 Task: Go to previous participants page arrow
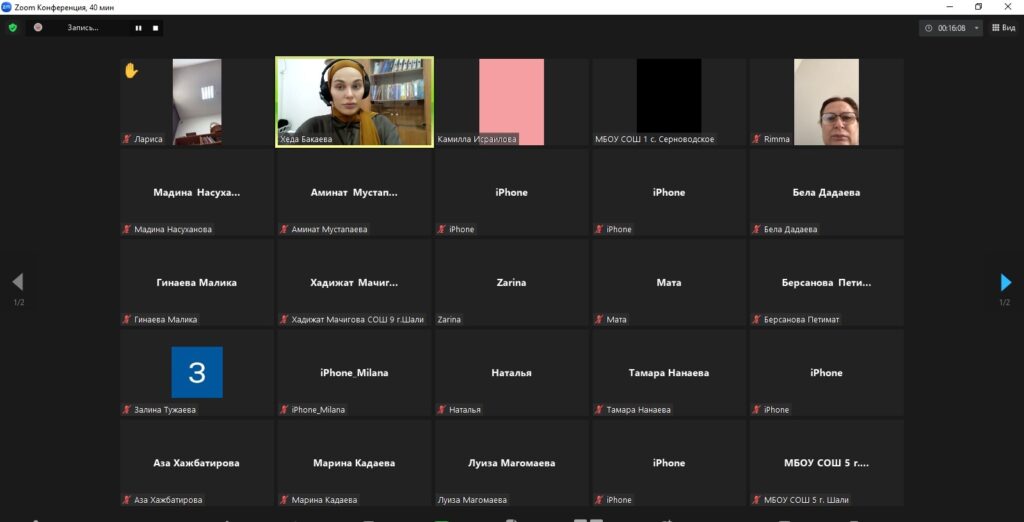(18, 282)
